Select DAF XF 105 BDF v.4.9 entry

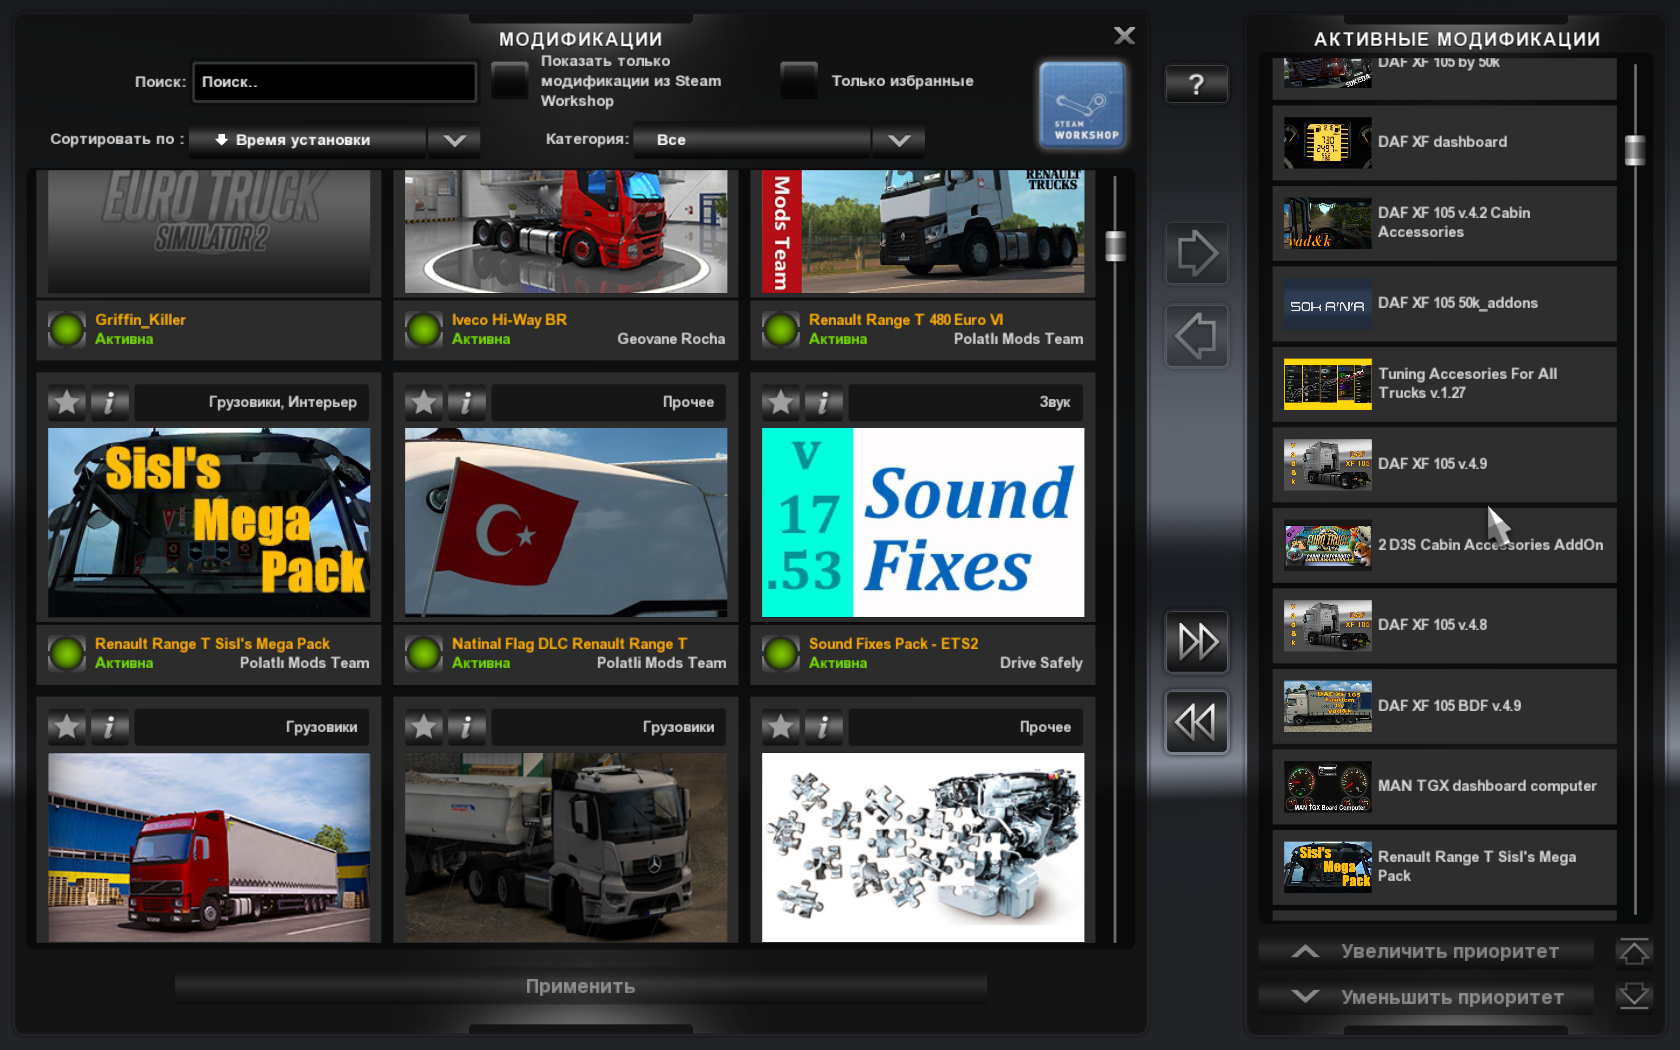pyautogui.click(x=1444, y=707)
